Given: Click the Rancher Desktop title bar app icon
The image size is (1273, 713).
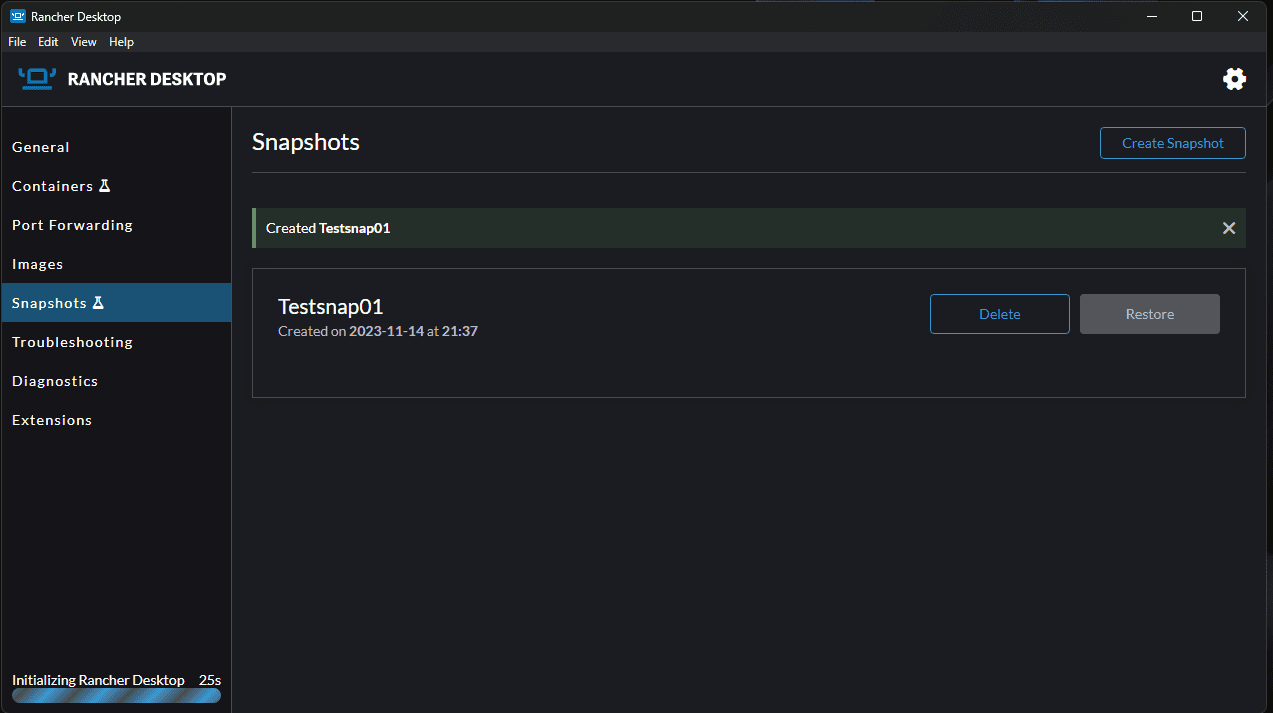Looking at the screenshot, I should [x=17, y=16].
